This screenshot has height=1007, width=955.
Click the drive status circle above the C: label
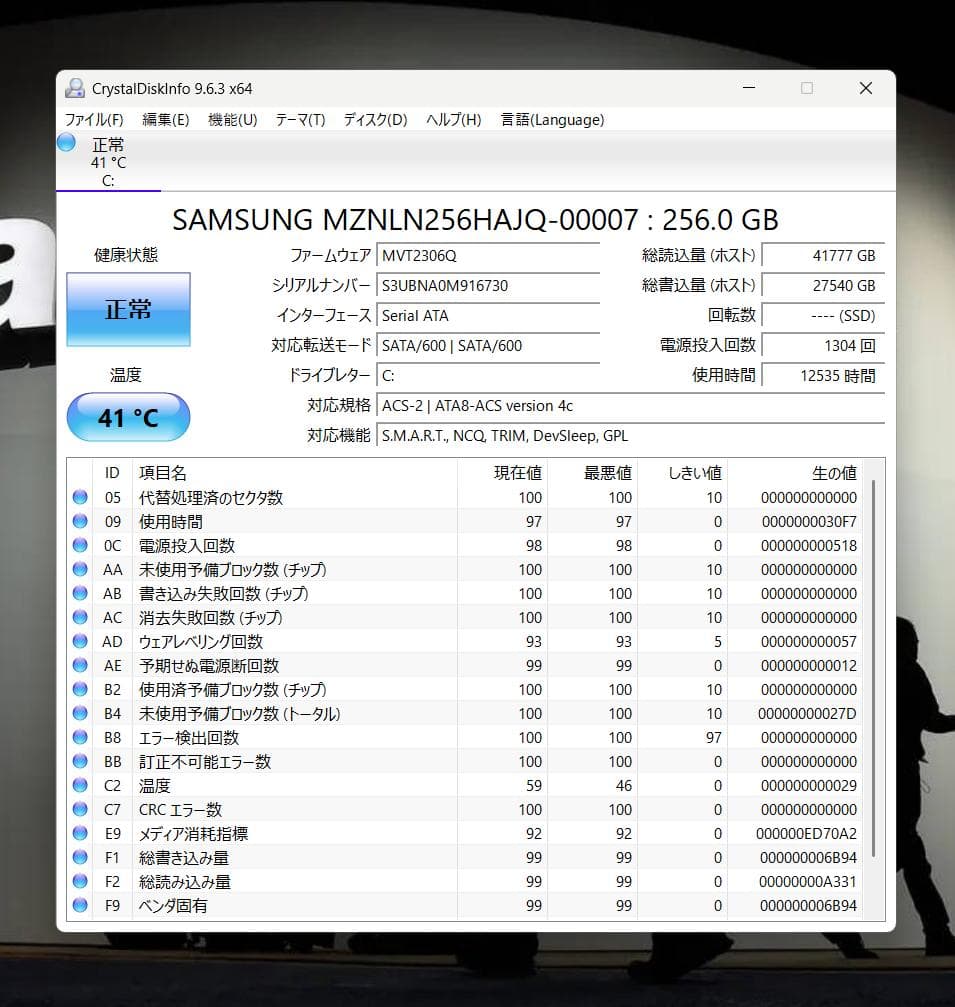click(65, 143)
